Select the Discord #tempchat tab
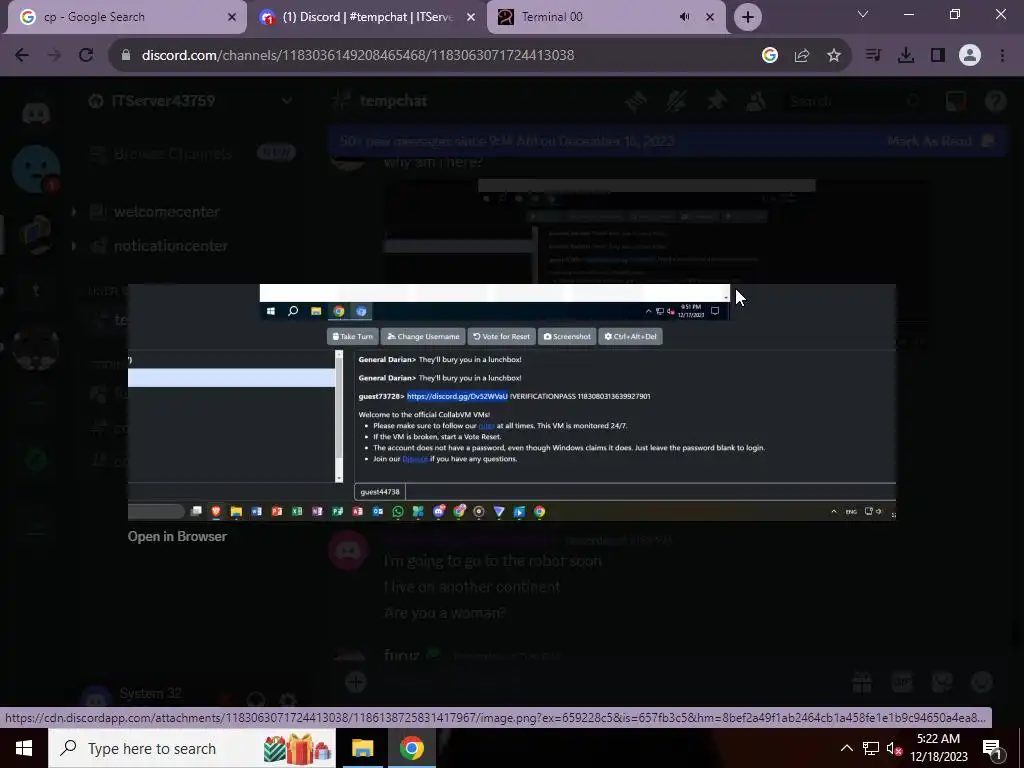Screen dimensions: 1024x768 [366, 17]
